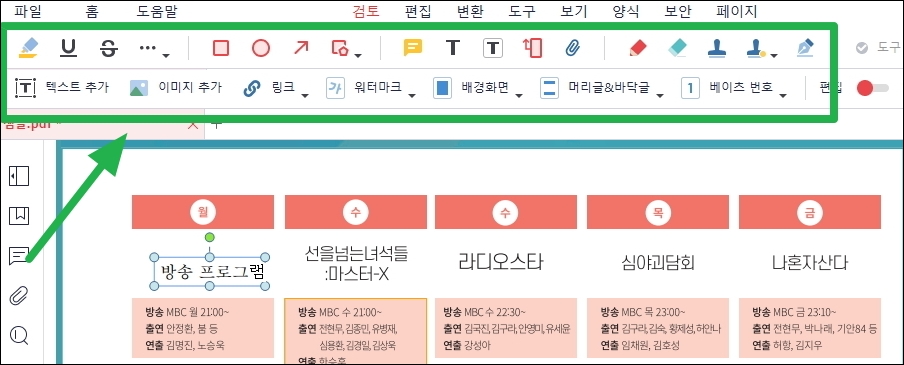
Task: Expand the polygon shapes dropdown arrow
Action: pyautogui.click(x=358, y=56)
